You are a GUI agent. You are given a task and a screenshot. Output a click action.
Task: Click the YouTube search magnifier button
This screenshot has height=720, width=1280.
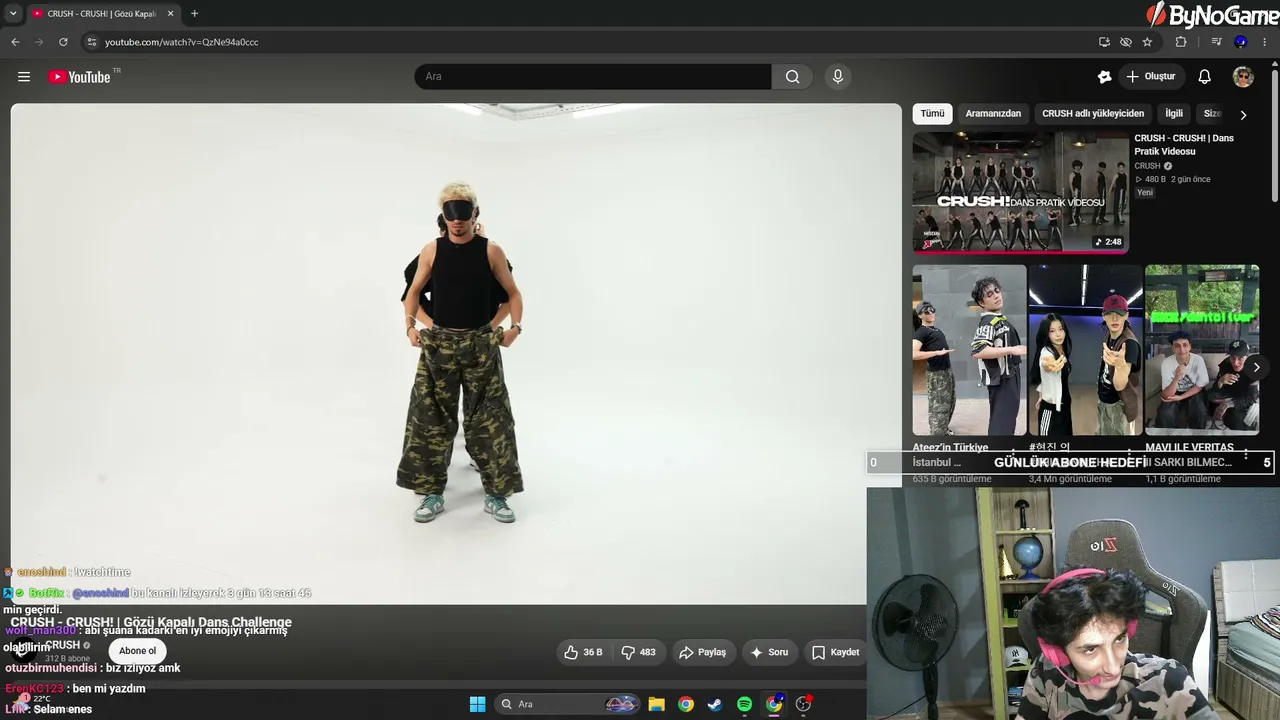[792, 77]
